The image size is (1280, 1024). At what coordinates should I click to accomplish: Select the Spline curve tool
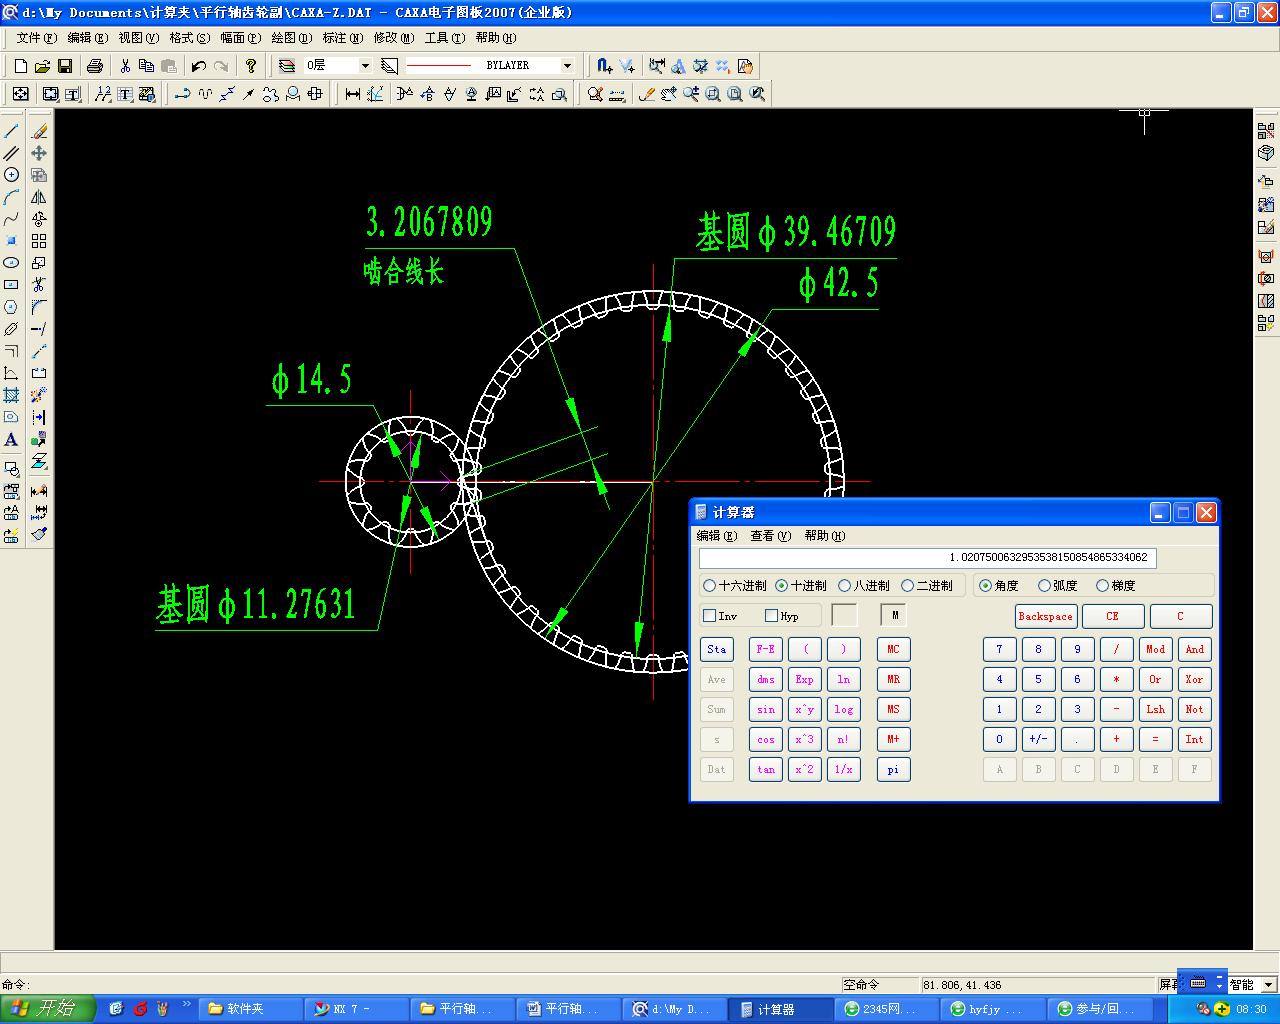(11, 219)
